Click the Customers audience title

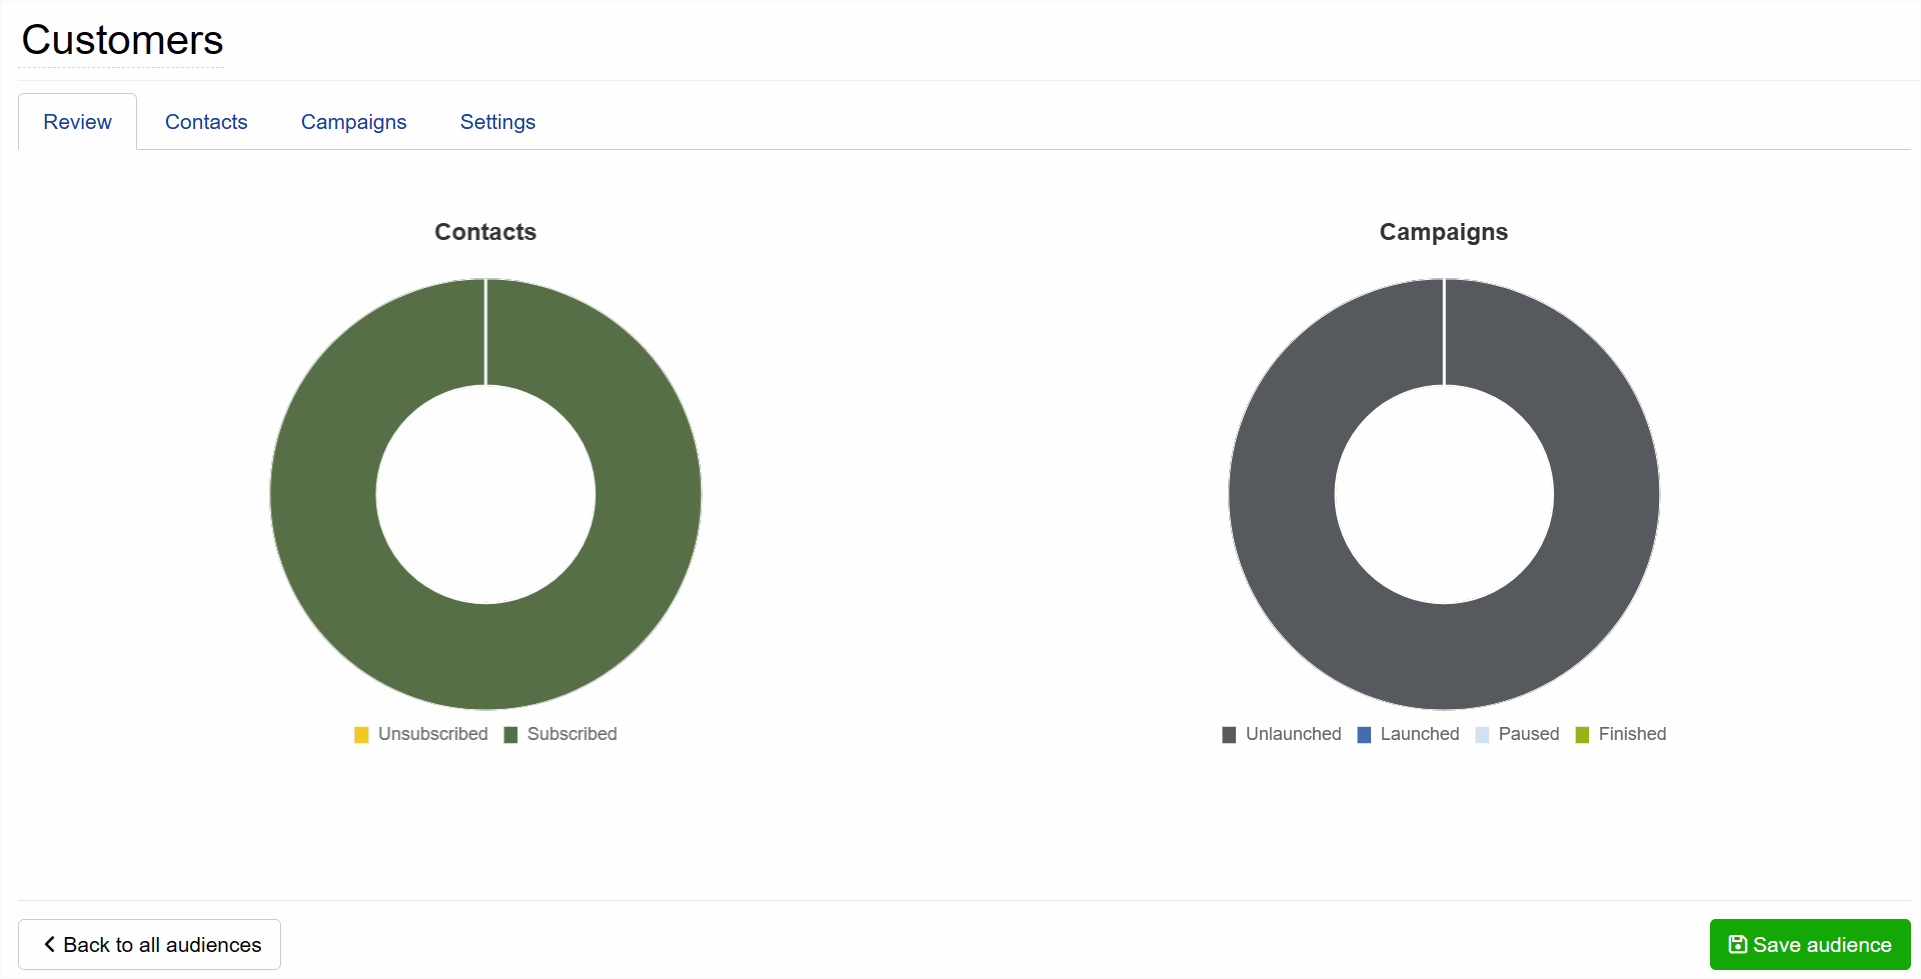[x=122, y=40]
